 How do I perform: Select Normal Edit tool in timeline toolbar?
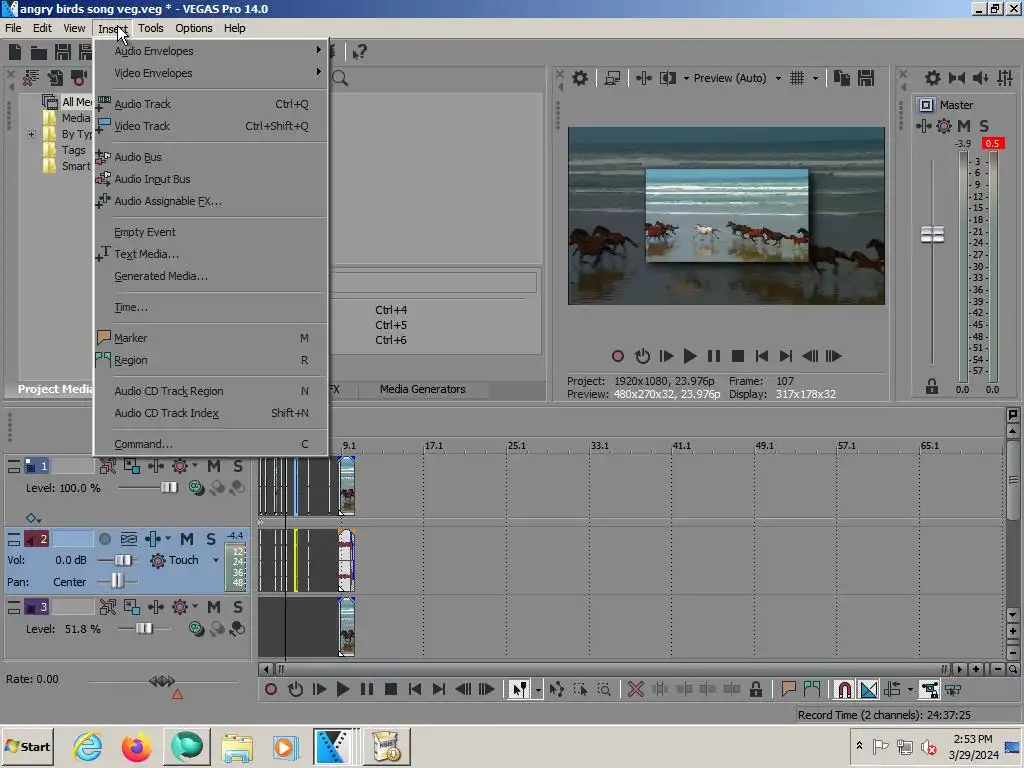[x=519, y=690]
